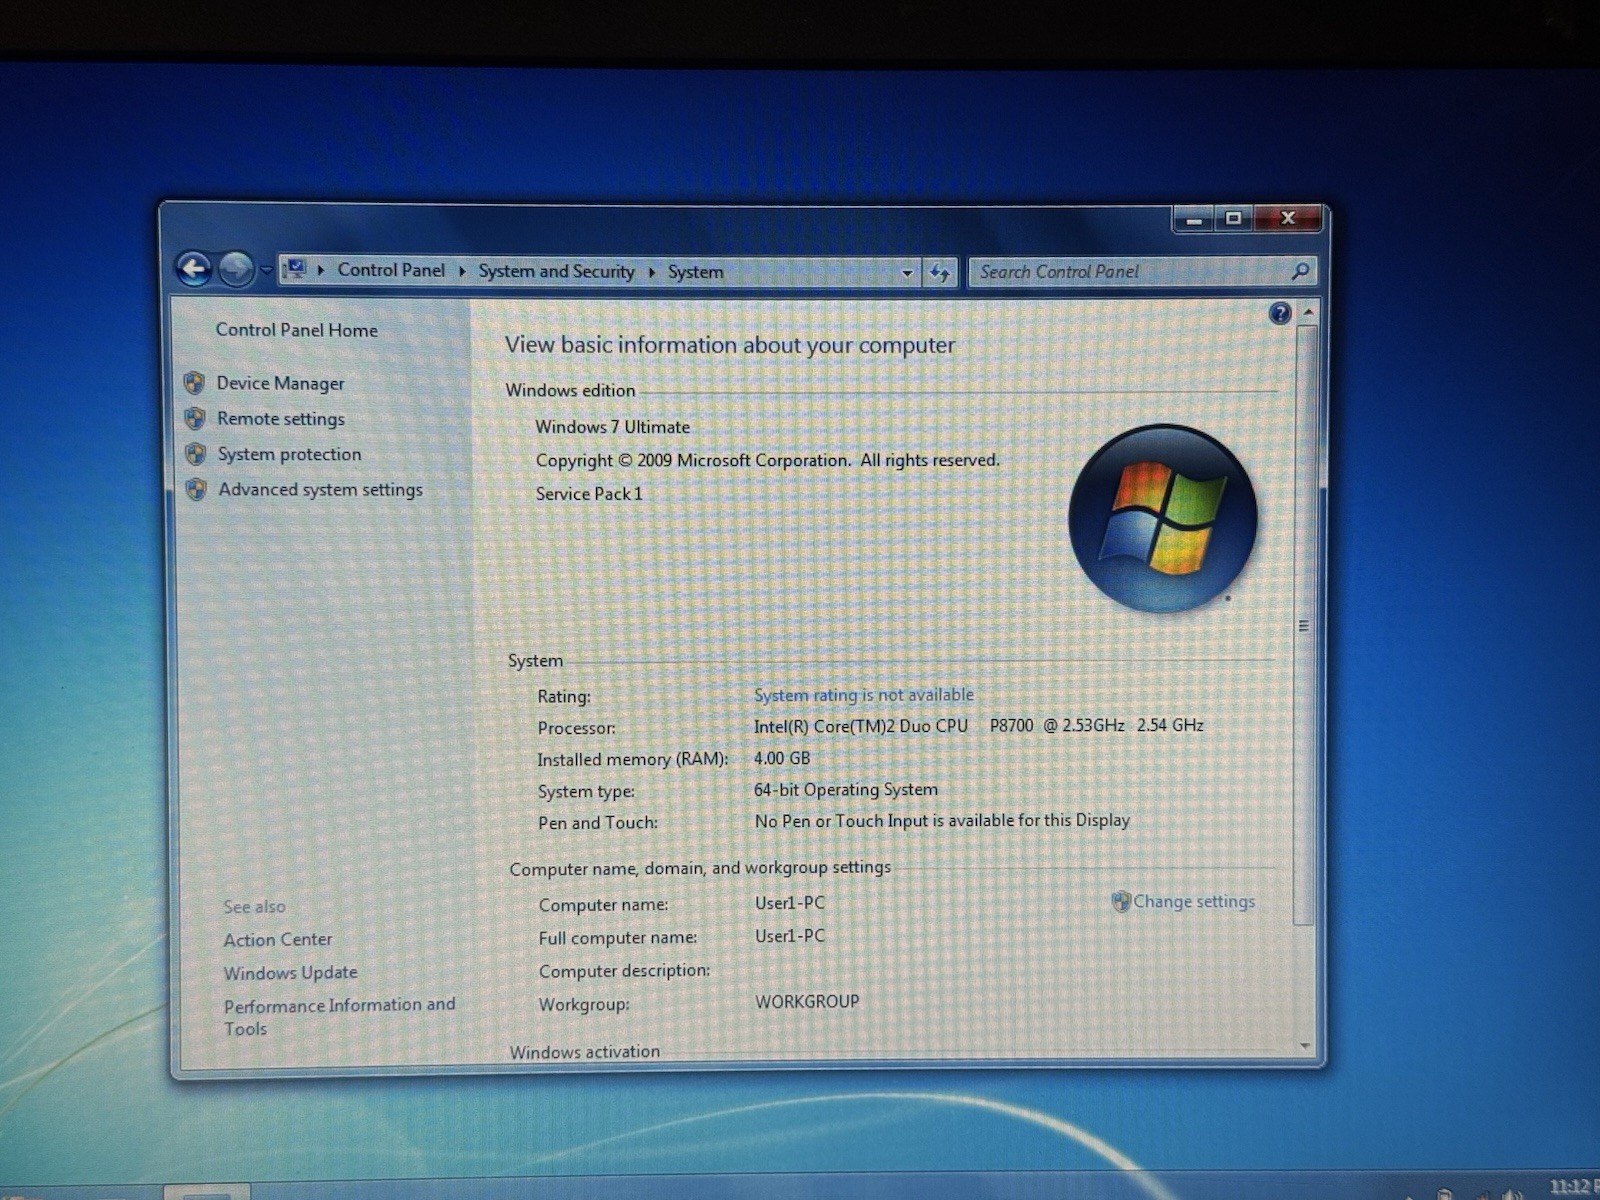The height and width of the screenshot is (1200, 1600).
Task: Expand chevron after System and Security breadcrumb
Action: pyautogui.click(x=652, y=272)
